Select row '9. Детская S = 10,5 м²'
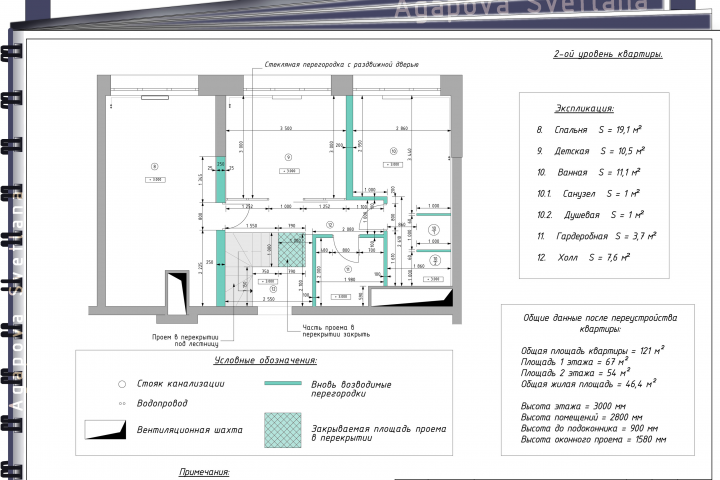Image resolution: width=720 pixels, height=480 pixels. click(591, 151)
